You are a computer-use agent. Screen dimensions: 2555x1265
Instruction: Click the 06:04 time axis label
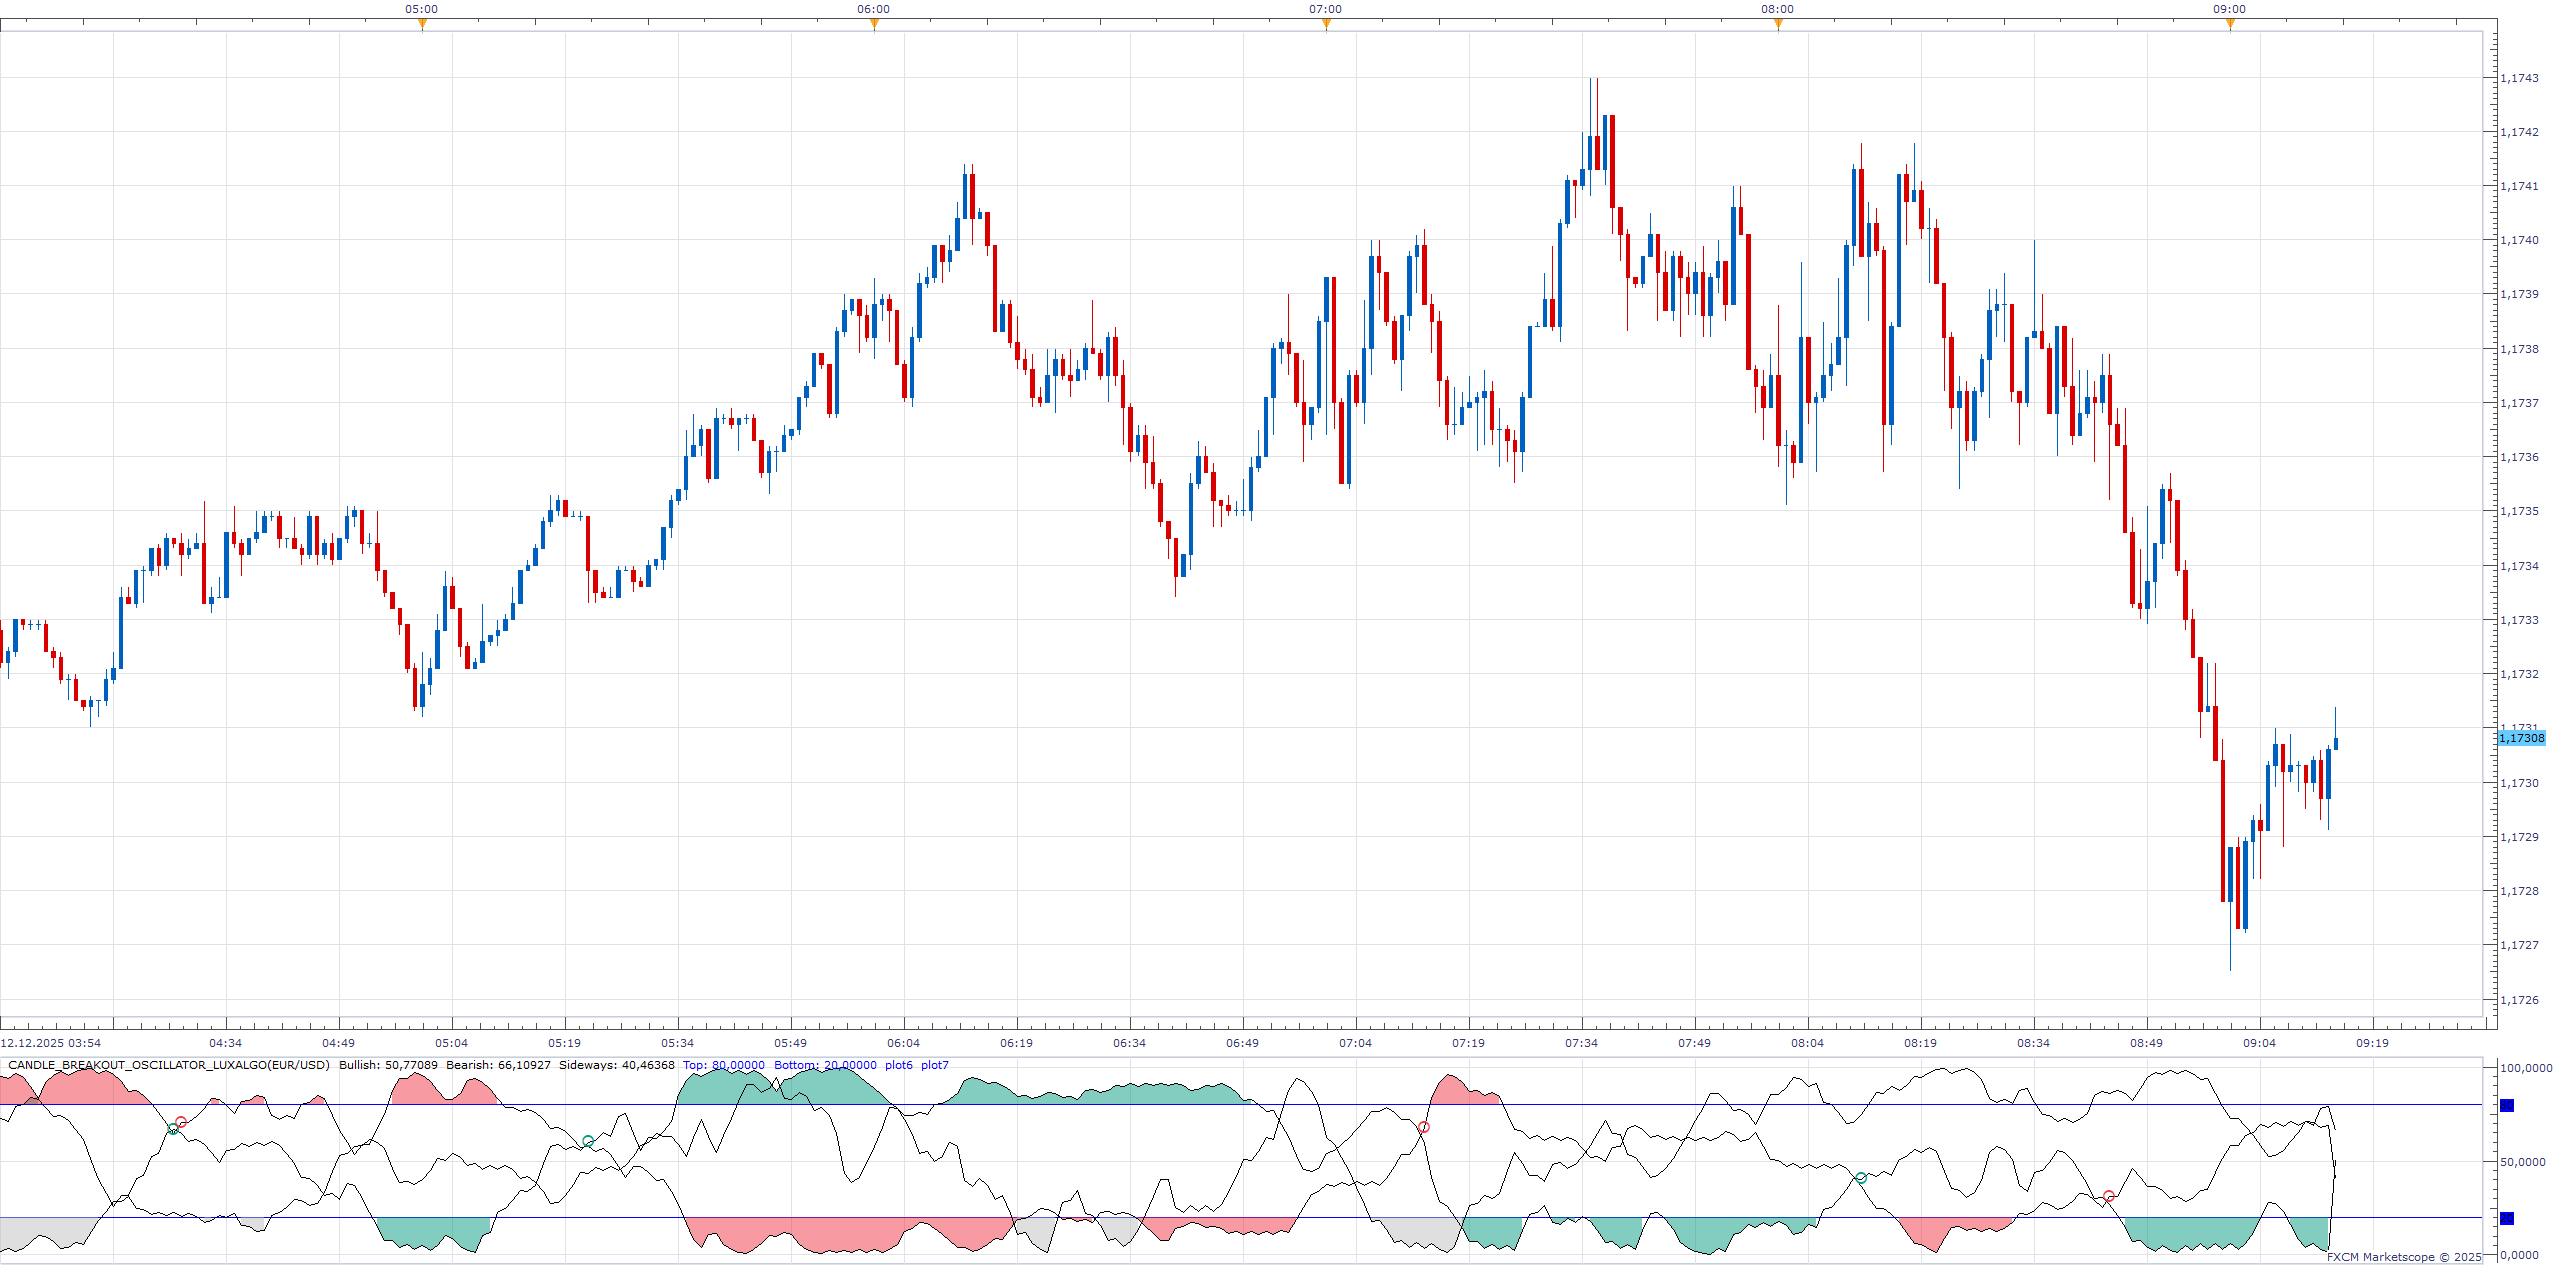[x=903, y=1043]
